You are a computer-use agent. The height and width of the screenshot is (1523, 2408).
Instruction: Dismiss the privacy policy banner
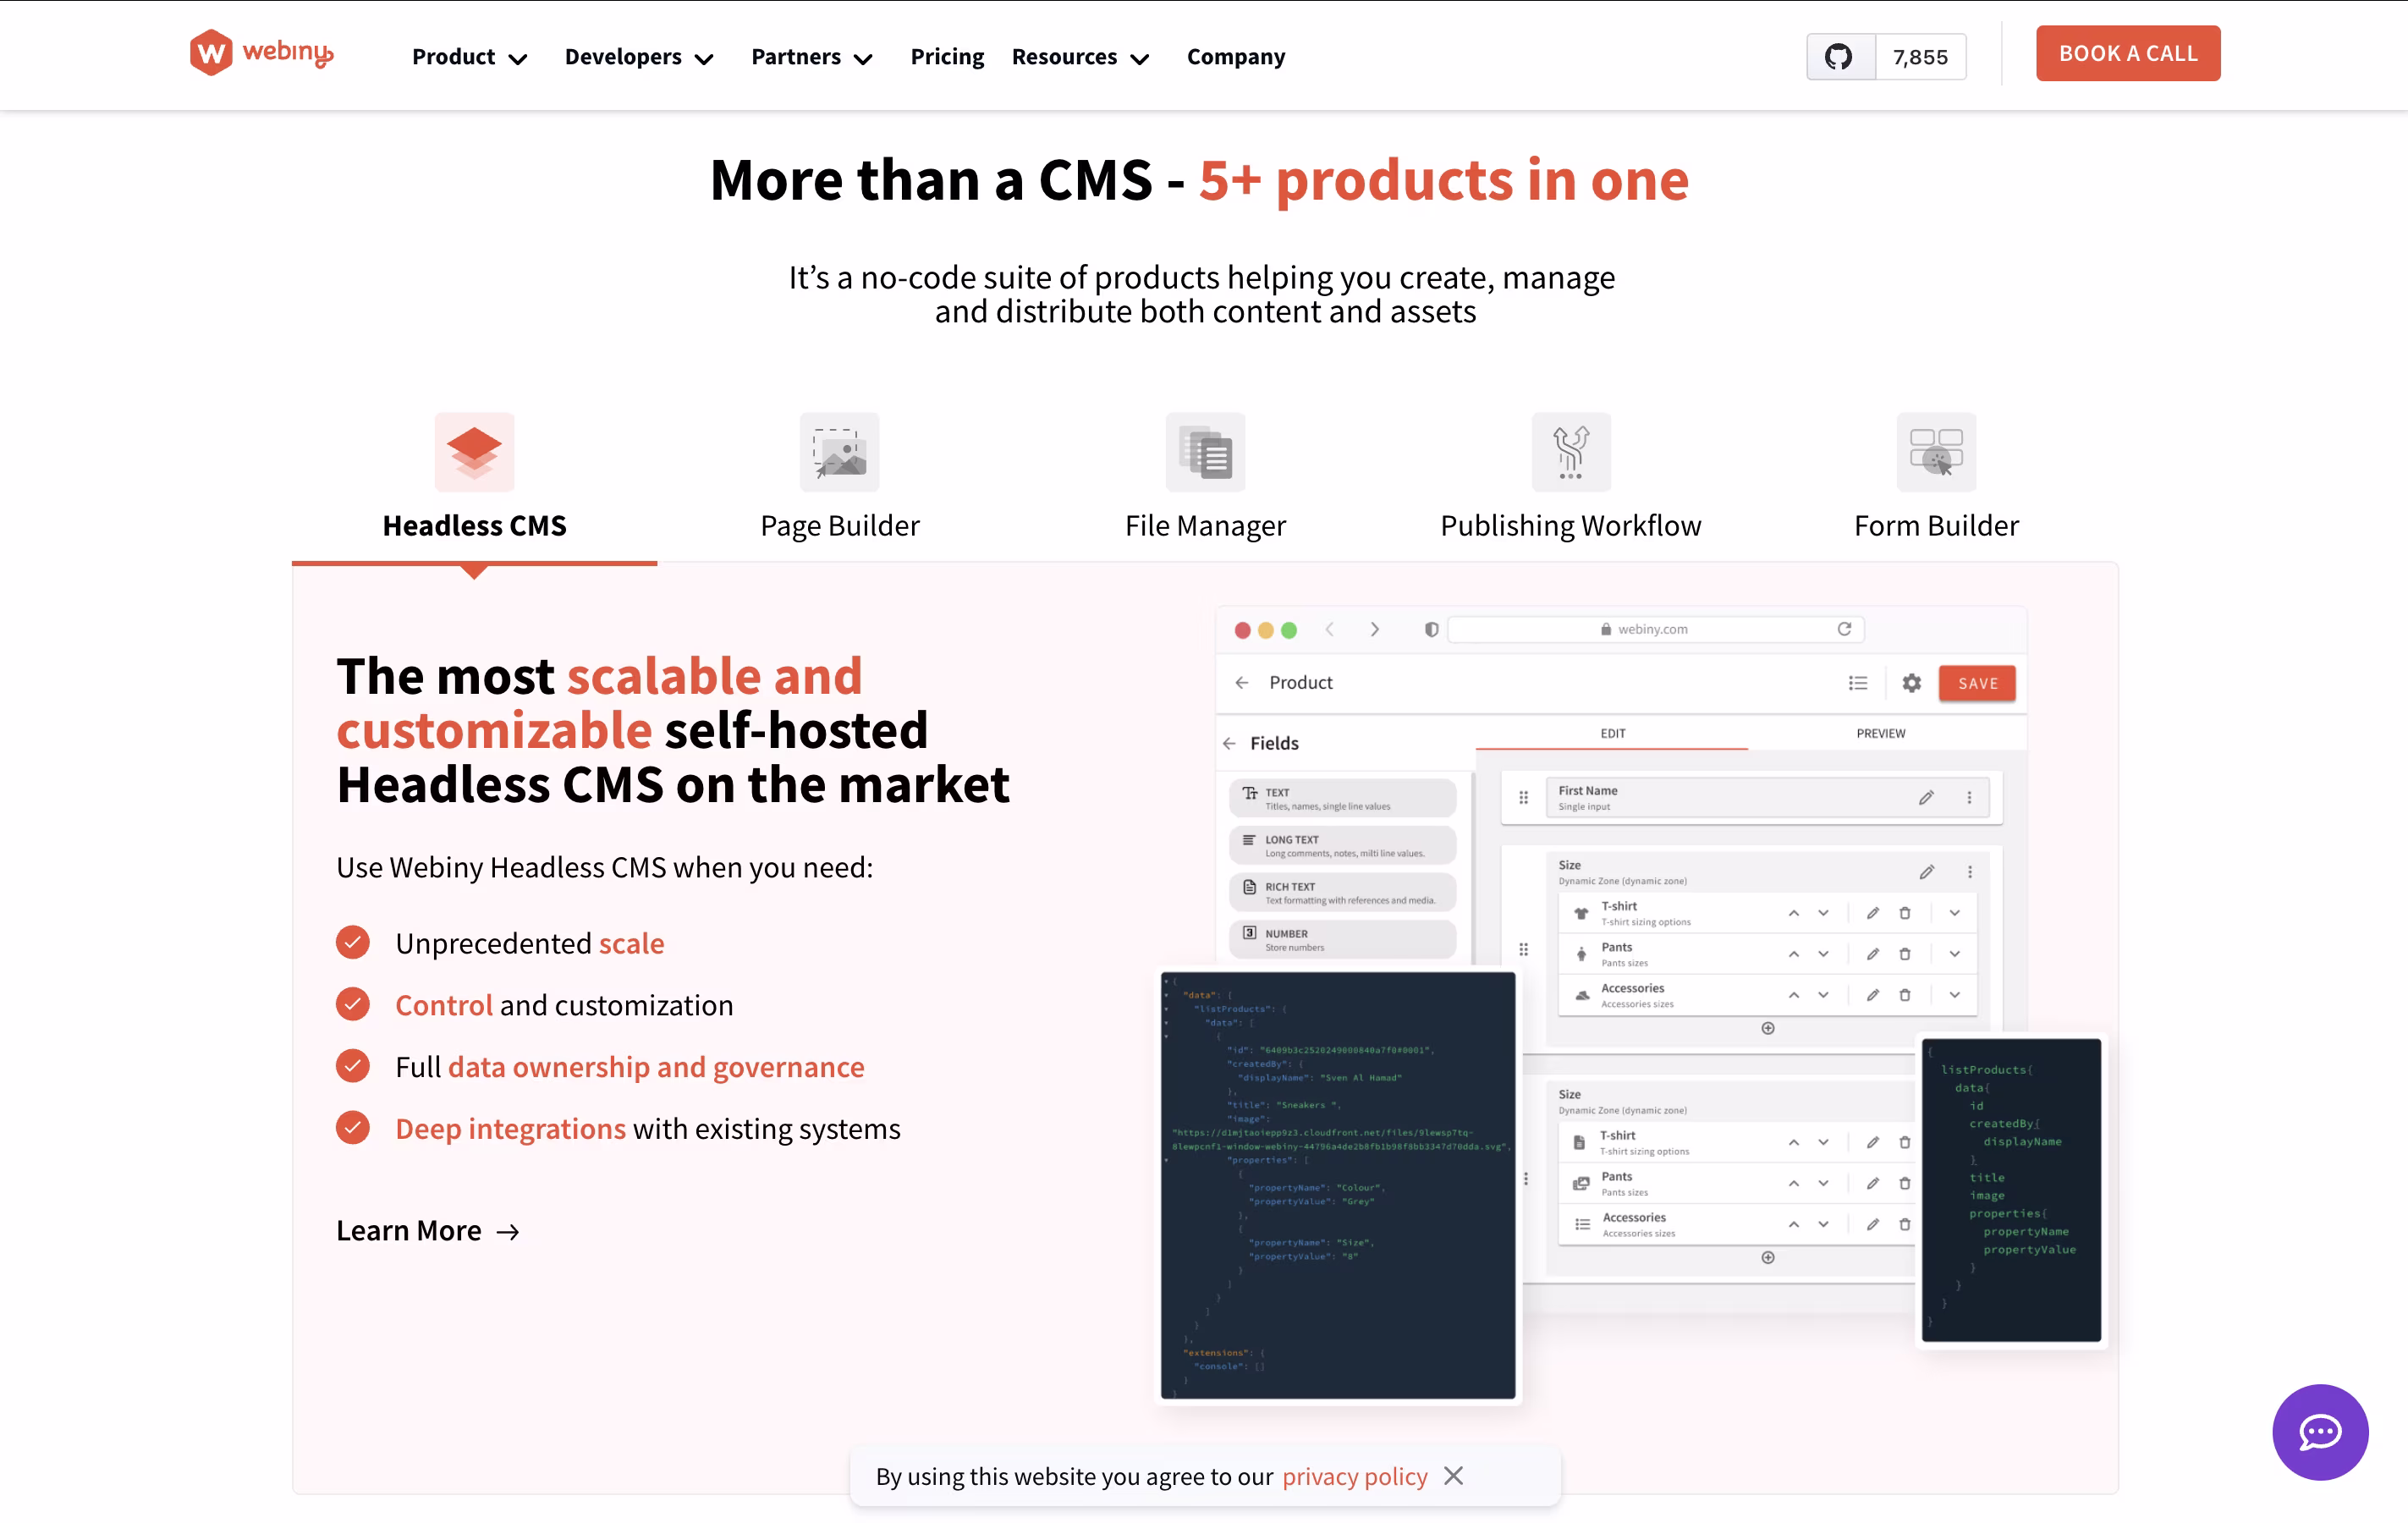1453,1476
